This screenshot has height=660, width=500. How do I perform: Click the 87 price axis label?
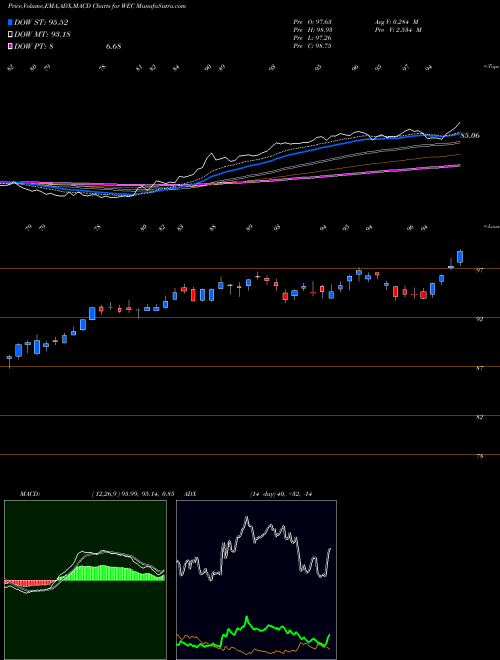click(x=479, y=368)
